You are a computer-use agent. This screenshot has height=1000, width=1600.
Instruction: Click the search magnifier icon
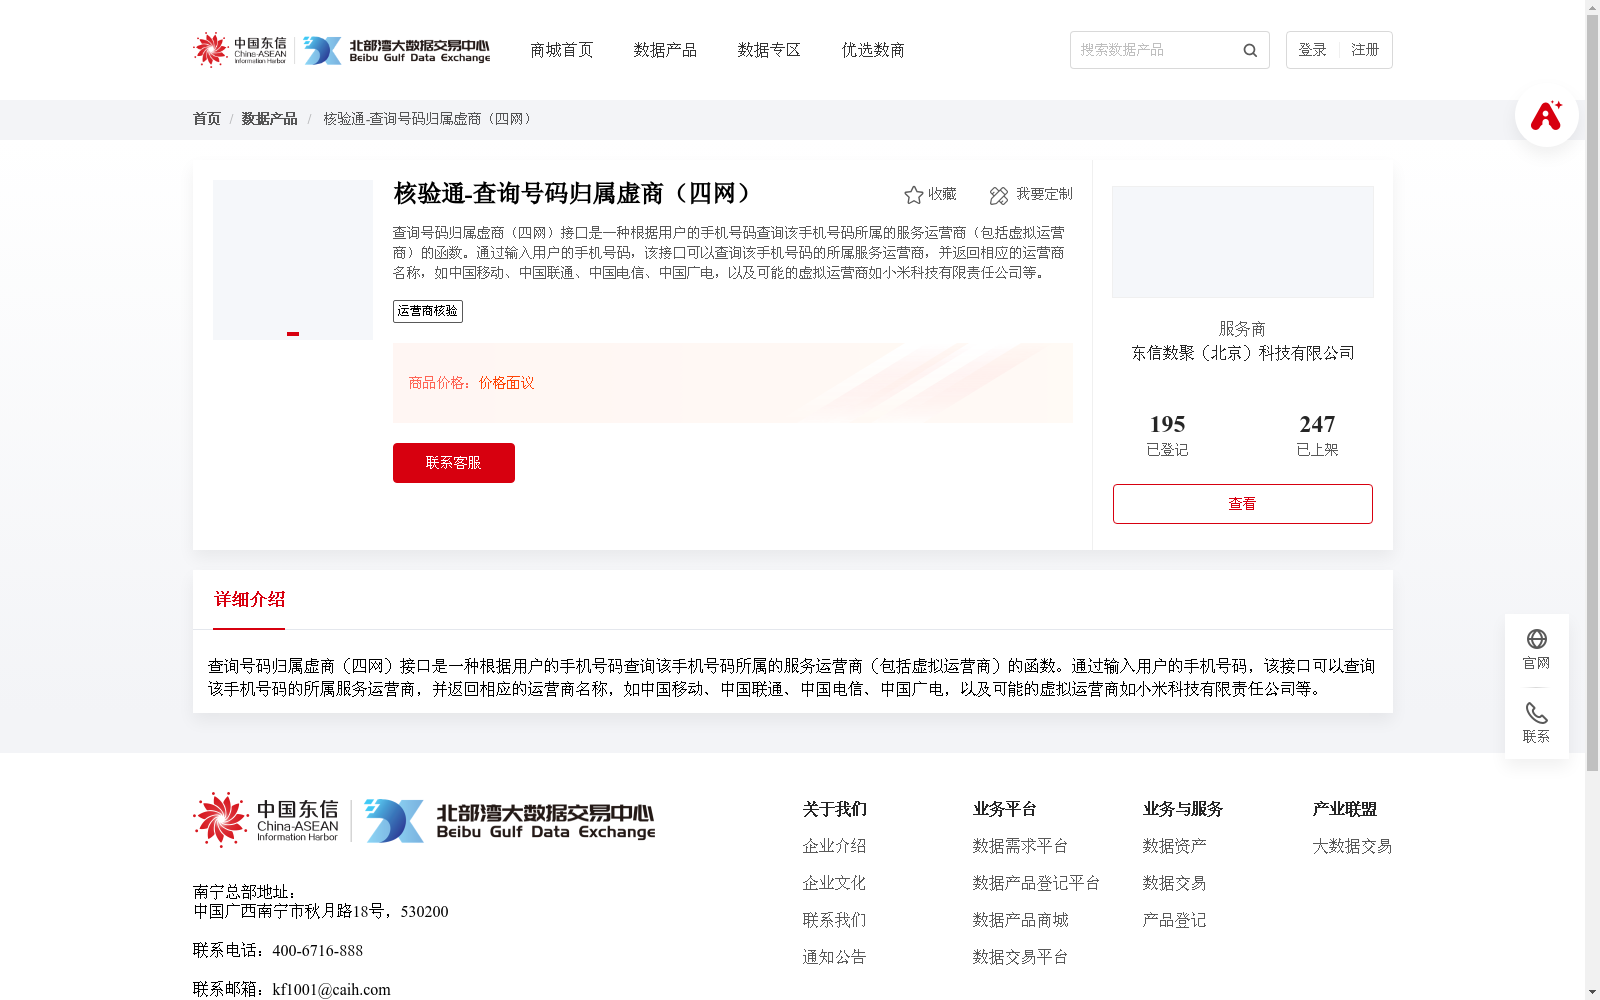(1249, 50)
